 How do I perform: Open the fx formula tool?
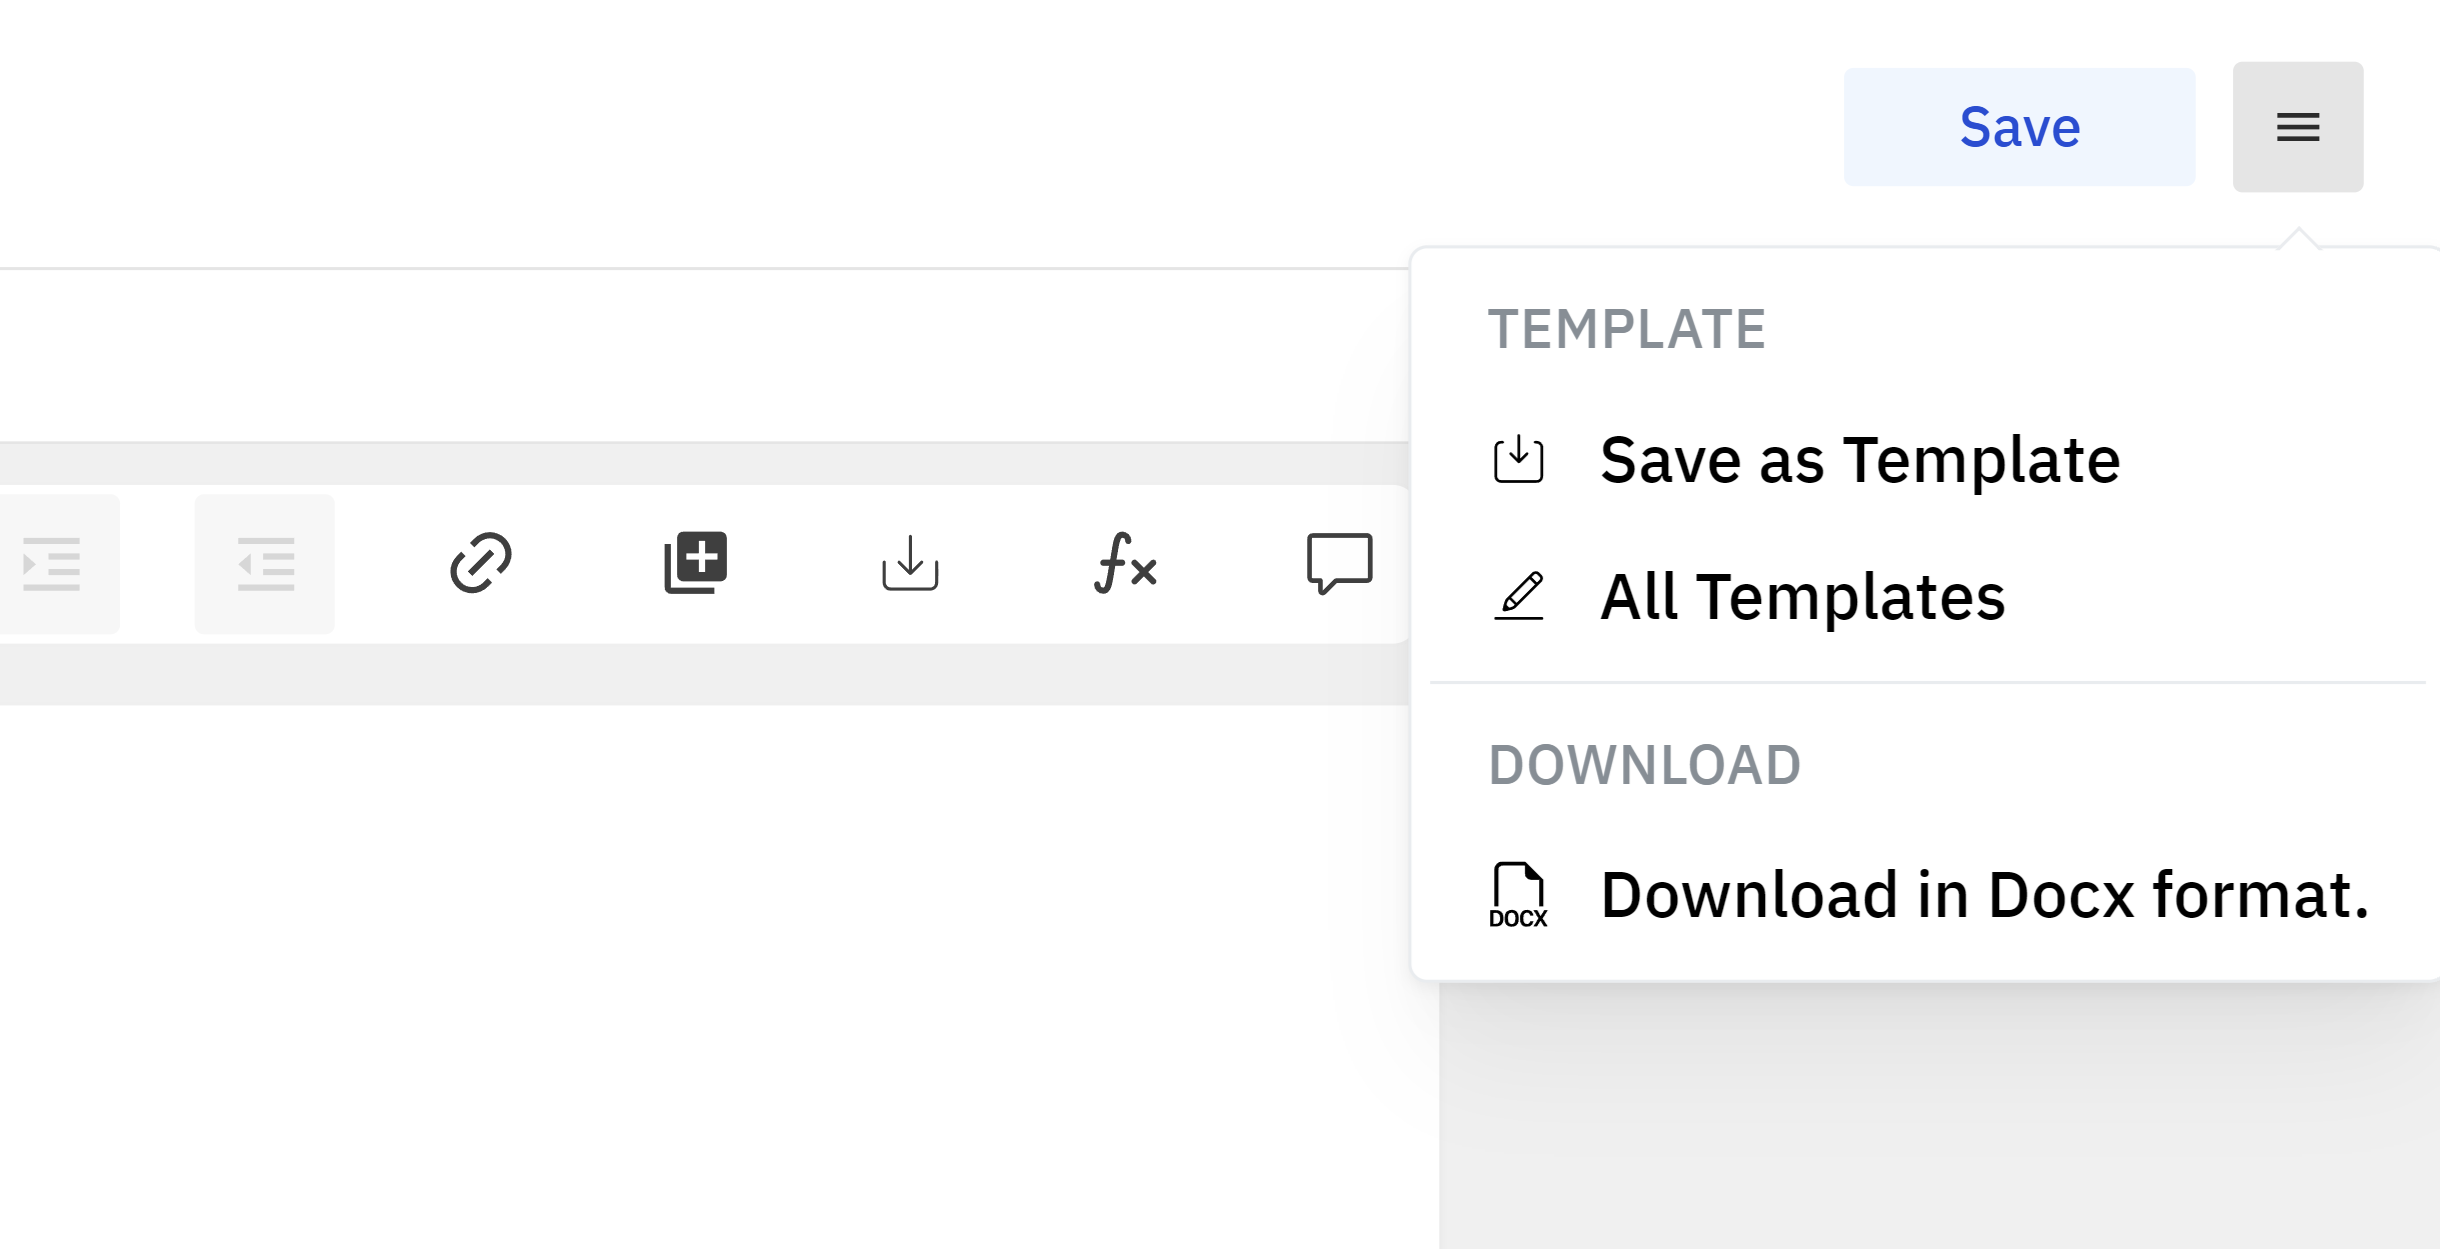pos(1125,563)
